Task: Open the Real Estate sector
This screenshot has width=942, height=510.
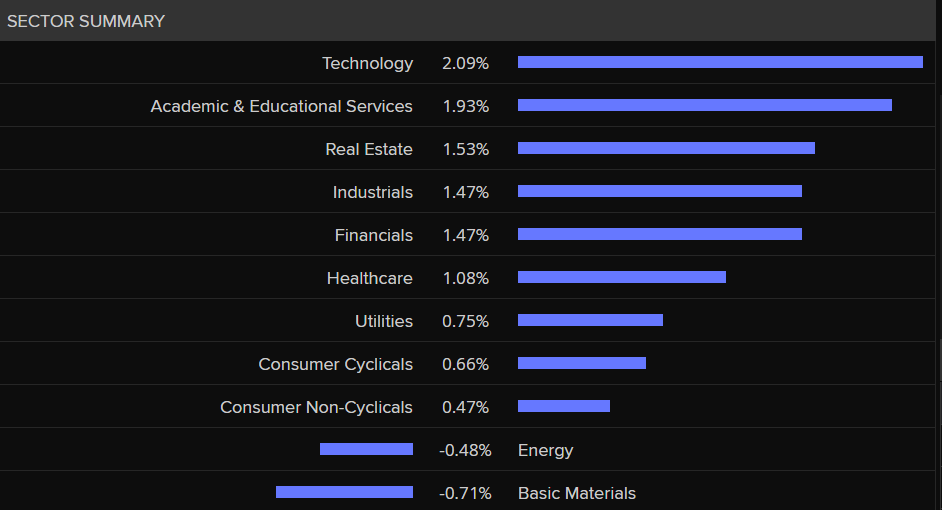Action: pos(368,149)
